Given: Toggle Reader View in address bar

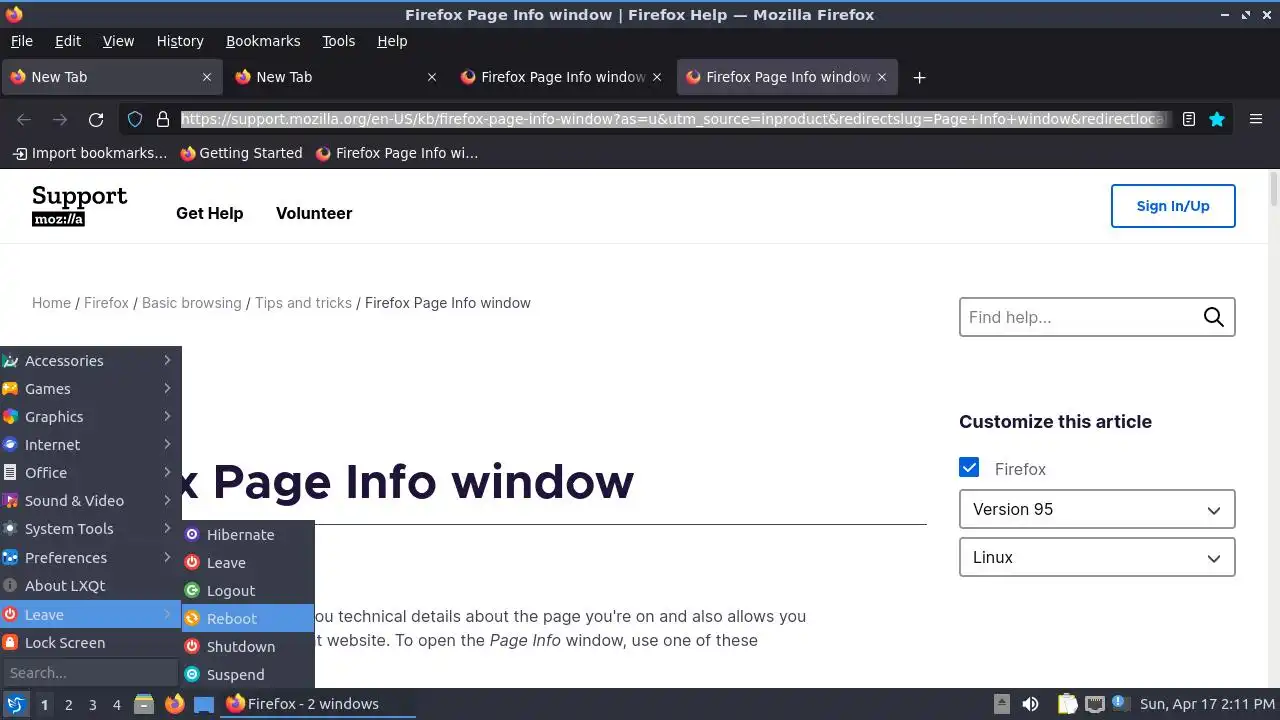Looking at the screenshot, I should point(1189,119).
